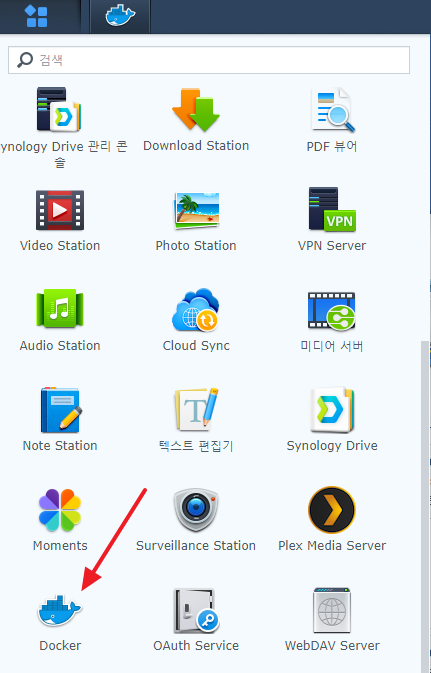The width and height of the screenshot is (431, 673).
Task: Open the Docker app in the menu list
Action: 60,610
